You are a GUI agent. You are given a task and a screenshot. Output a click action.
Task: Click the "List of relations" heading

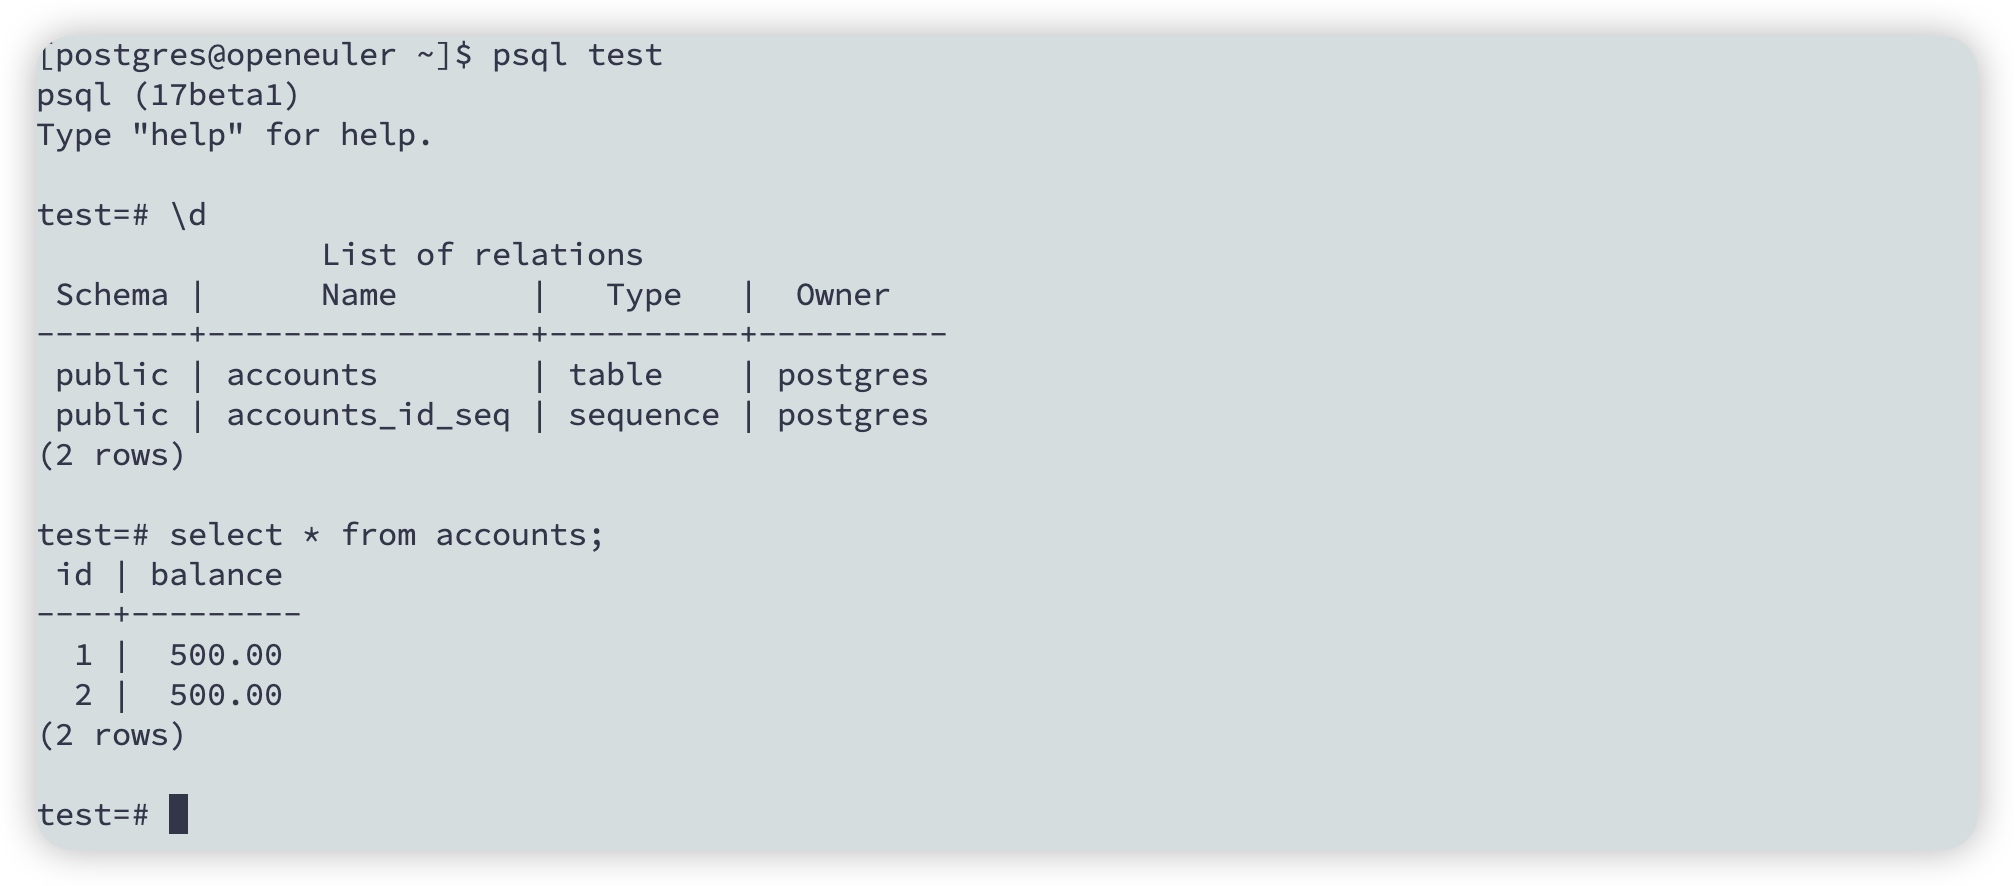pyautogui.click(x=482, y=255)
